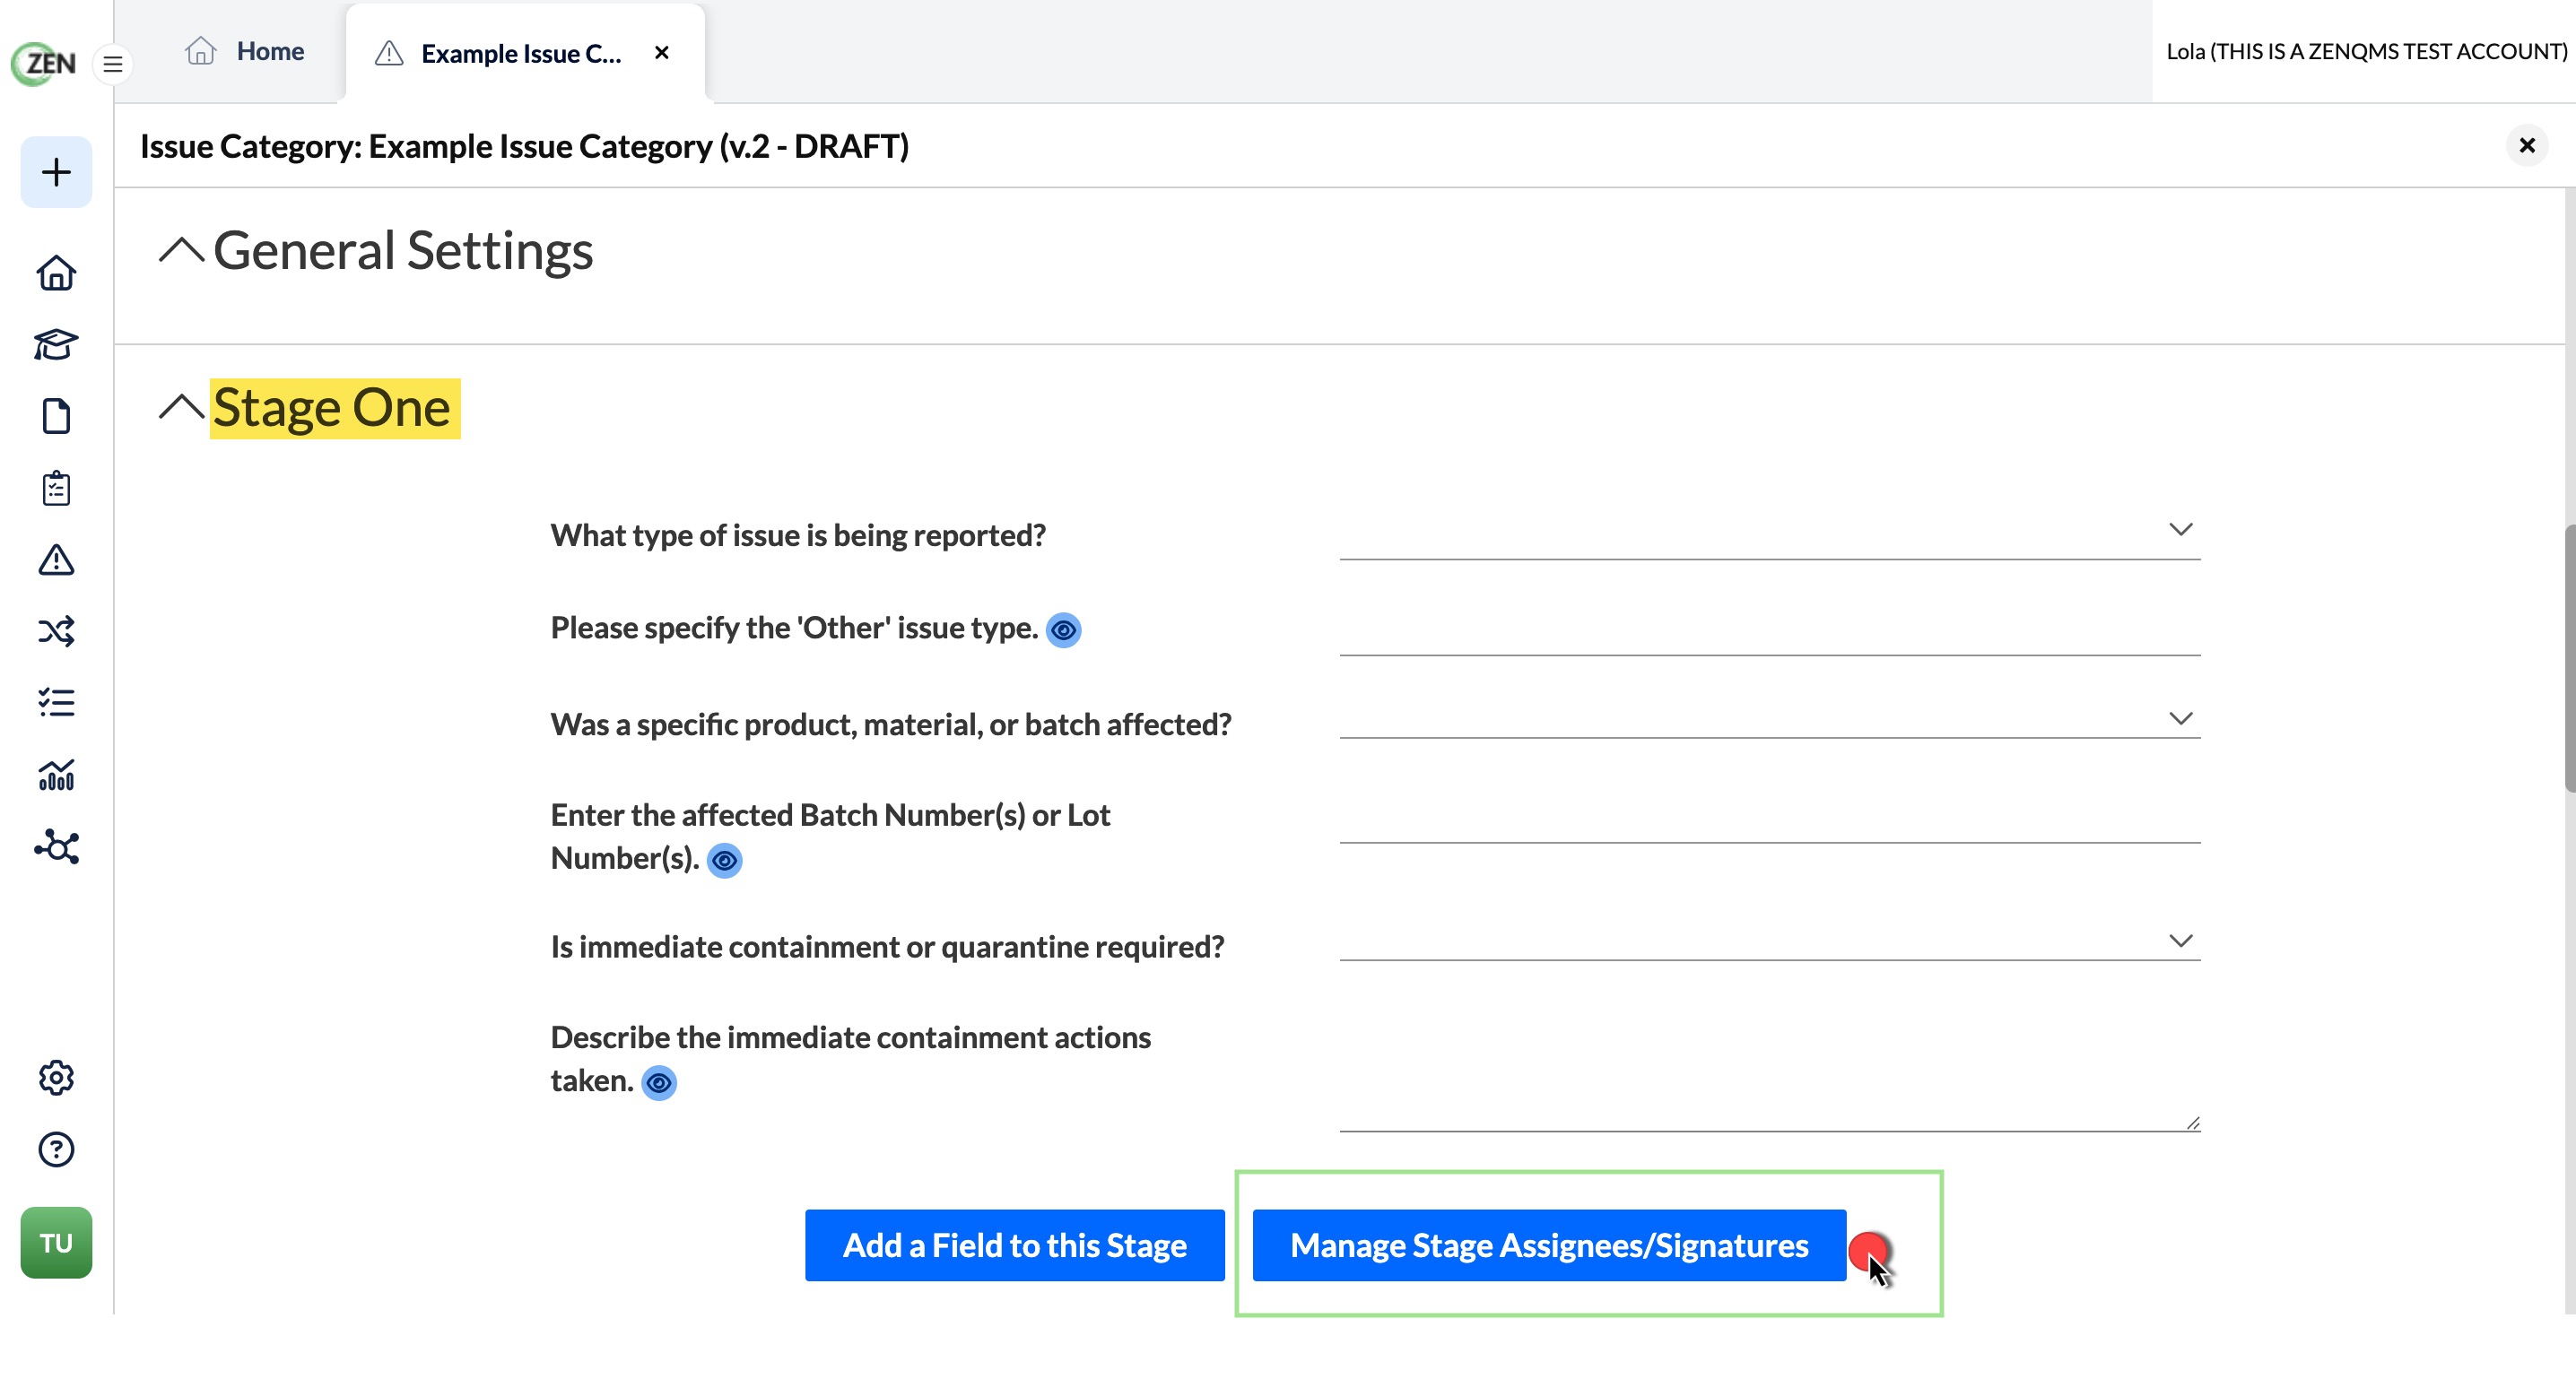Open the network nodes icon in sidebar
This screenshot has width=2576, height=1379.
56,847
